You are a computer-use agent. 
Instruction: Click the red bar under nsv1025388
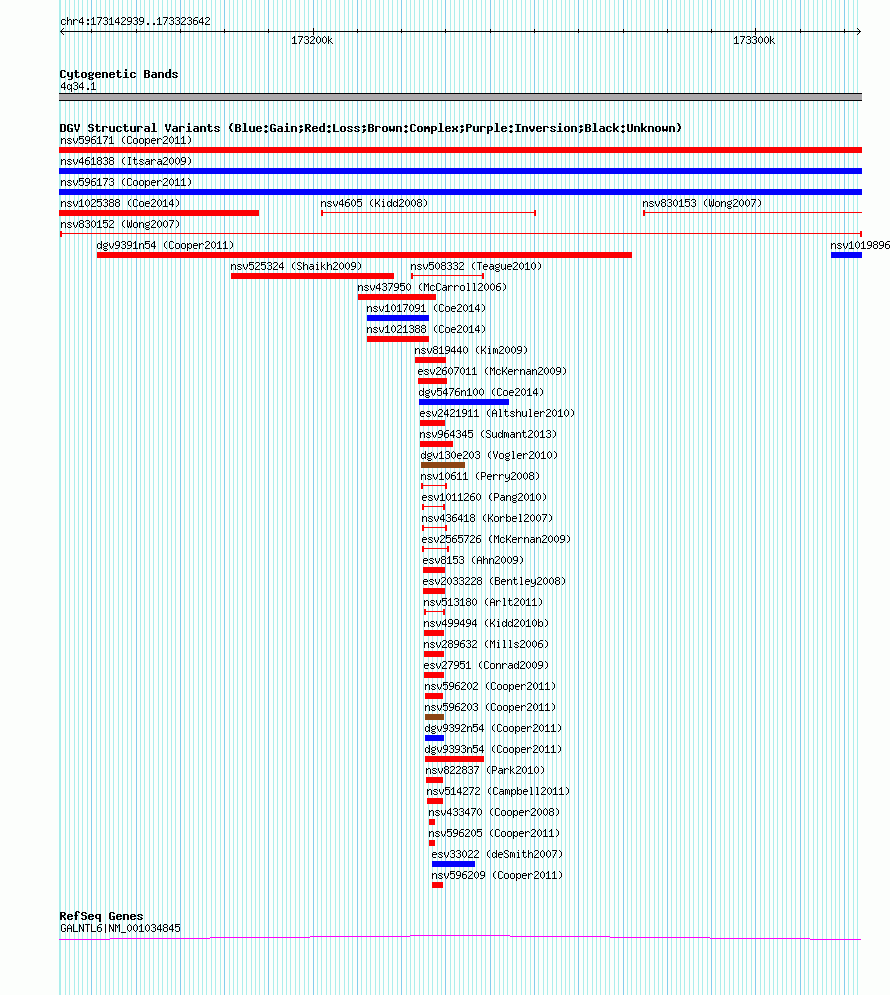(159, 213)
